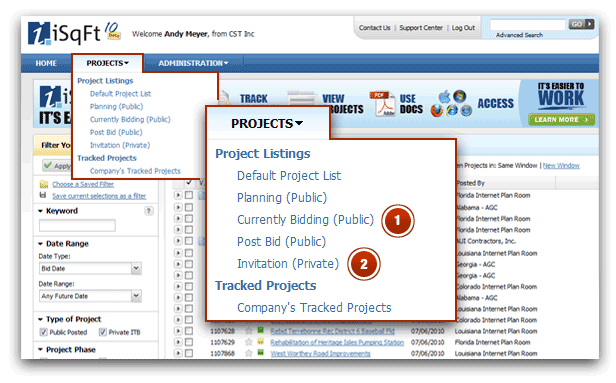
Task: Tick the checkbox in row 1107629
Action: pyautogui.click(x=189, y=342)
